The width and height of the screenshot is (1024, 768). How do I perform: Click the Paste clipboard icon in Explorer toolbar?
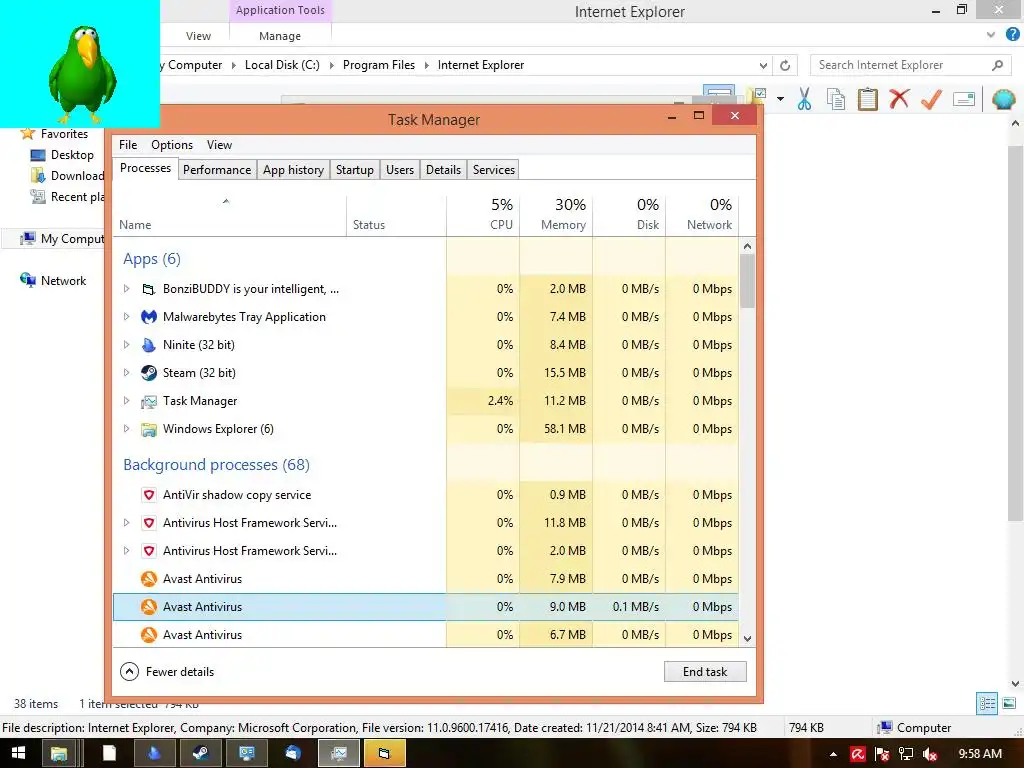click(x=867, y=99)
